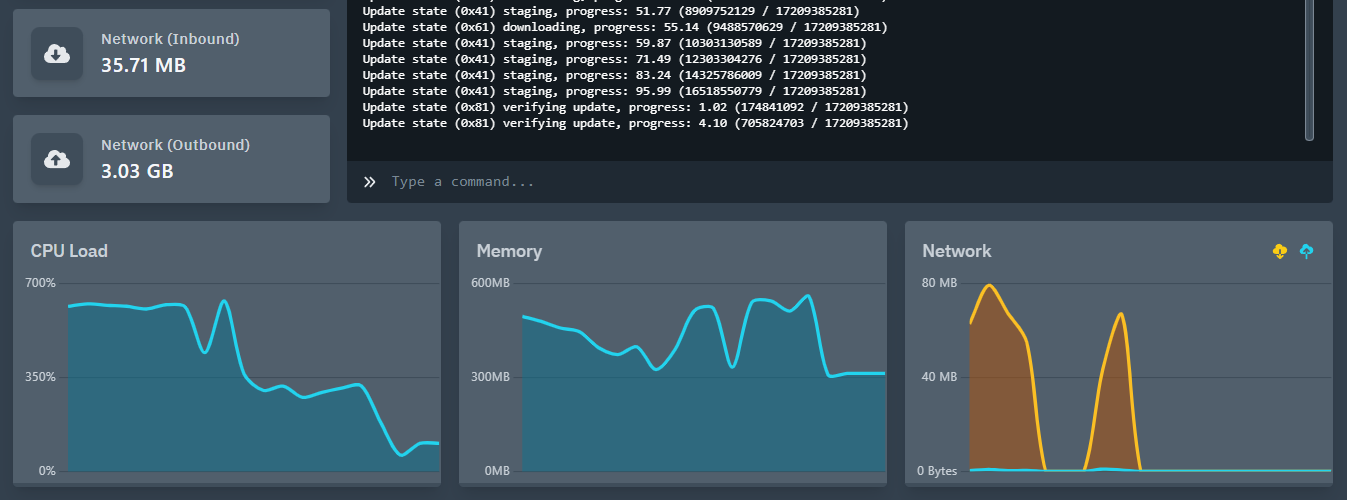Click the 40 MB axis label on Network chart
Screen dimensions: 1347x500
coord(939,377)
